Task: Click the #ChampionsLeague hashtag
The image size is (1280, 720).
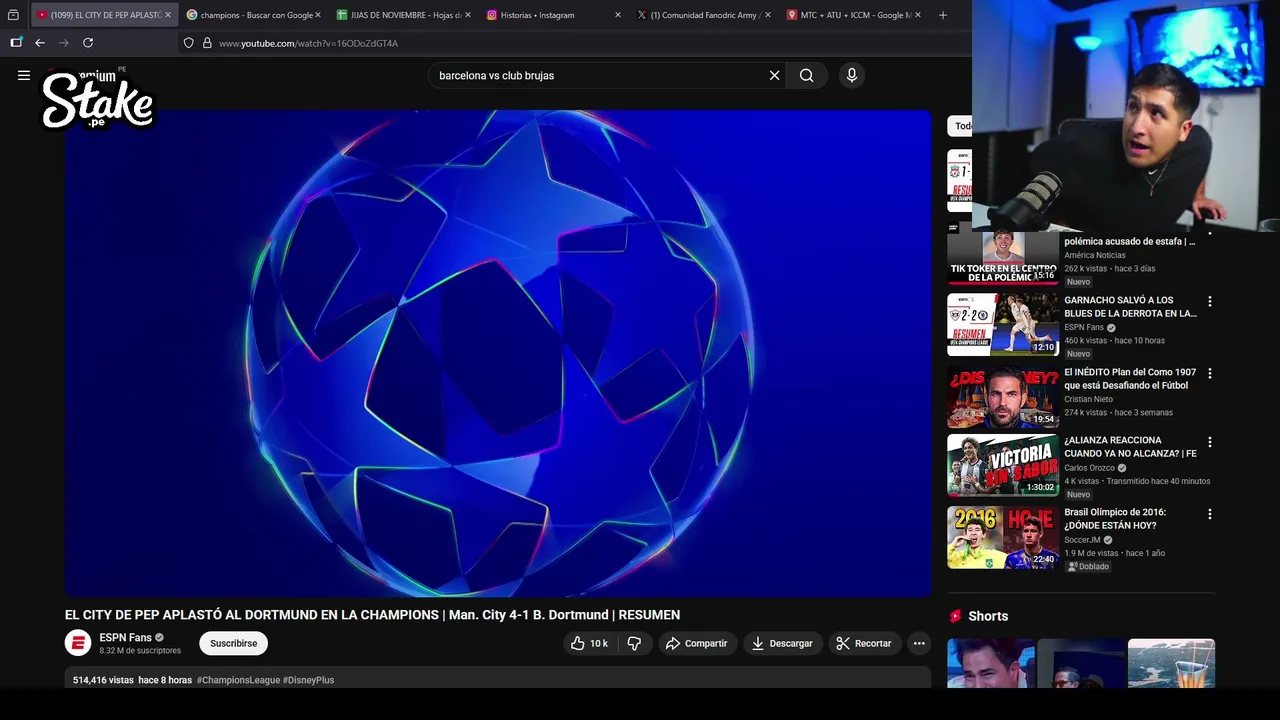Action: coord(238,680)
